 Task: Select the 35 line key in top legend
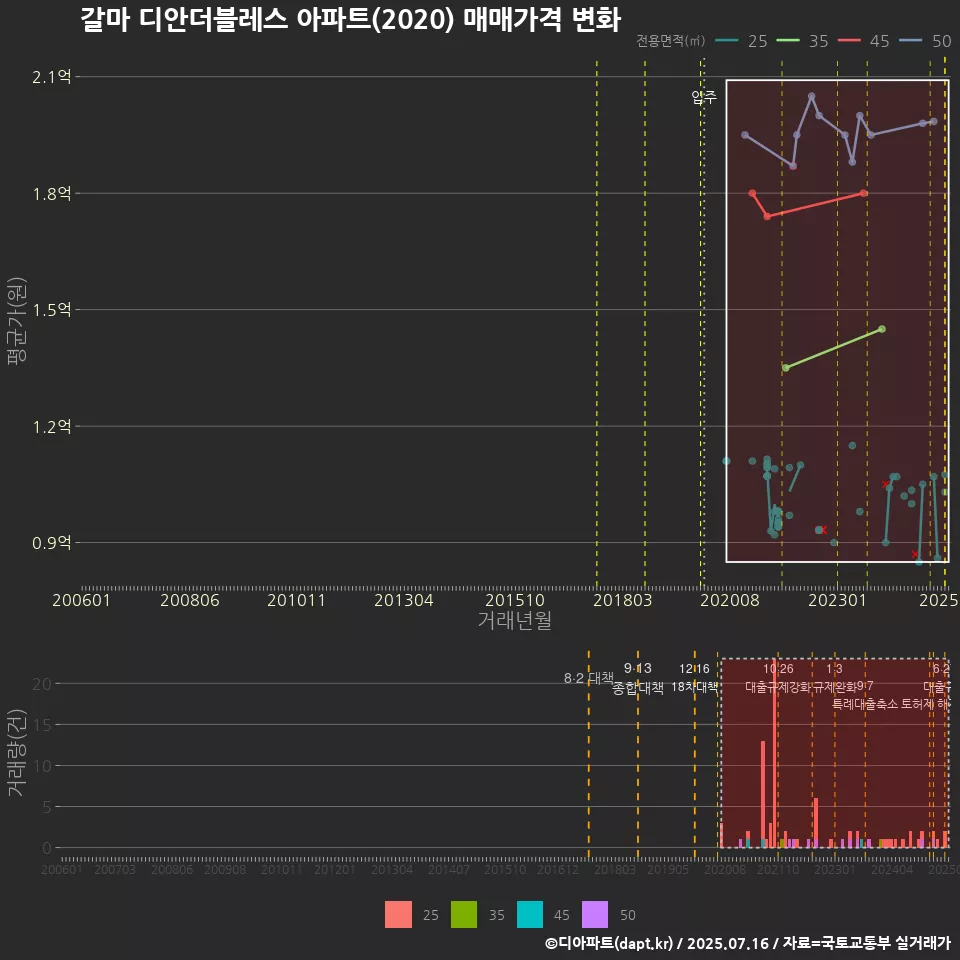click(788, 41)
